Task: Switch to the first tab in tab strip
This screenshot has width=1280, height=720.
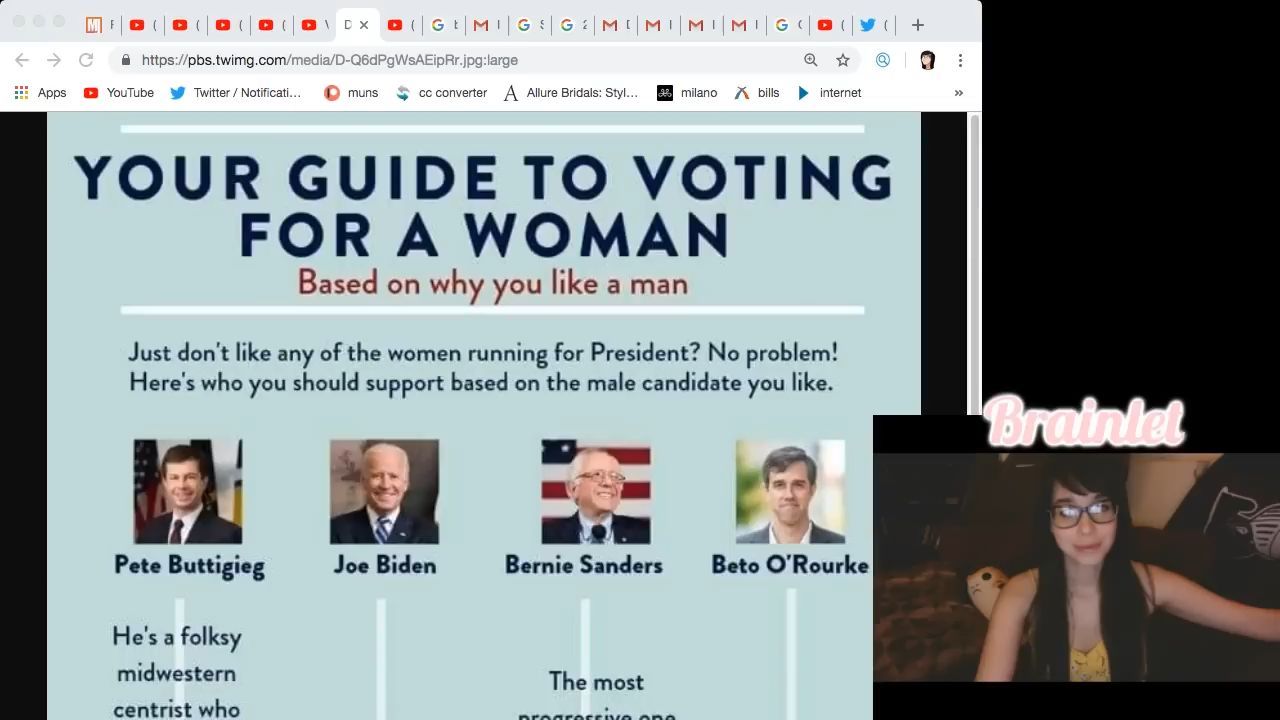Action: 97,25
